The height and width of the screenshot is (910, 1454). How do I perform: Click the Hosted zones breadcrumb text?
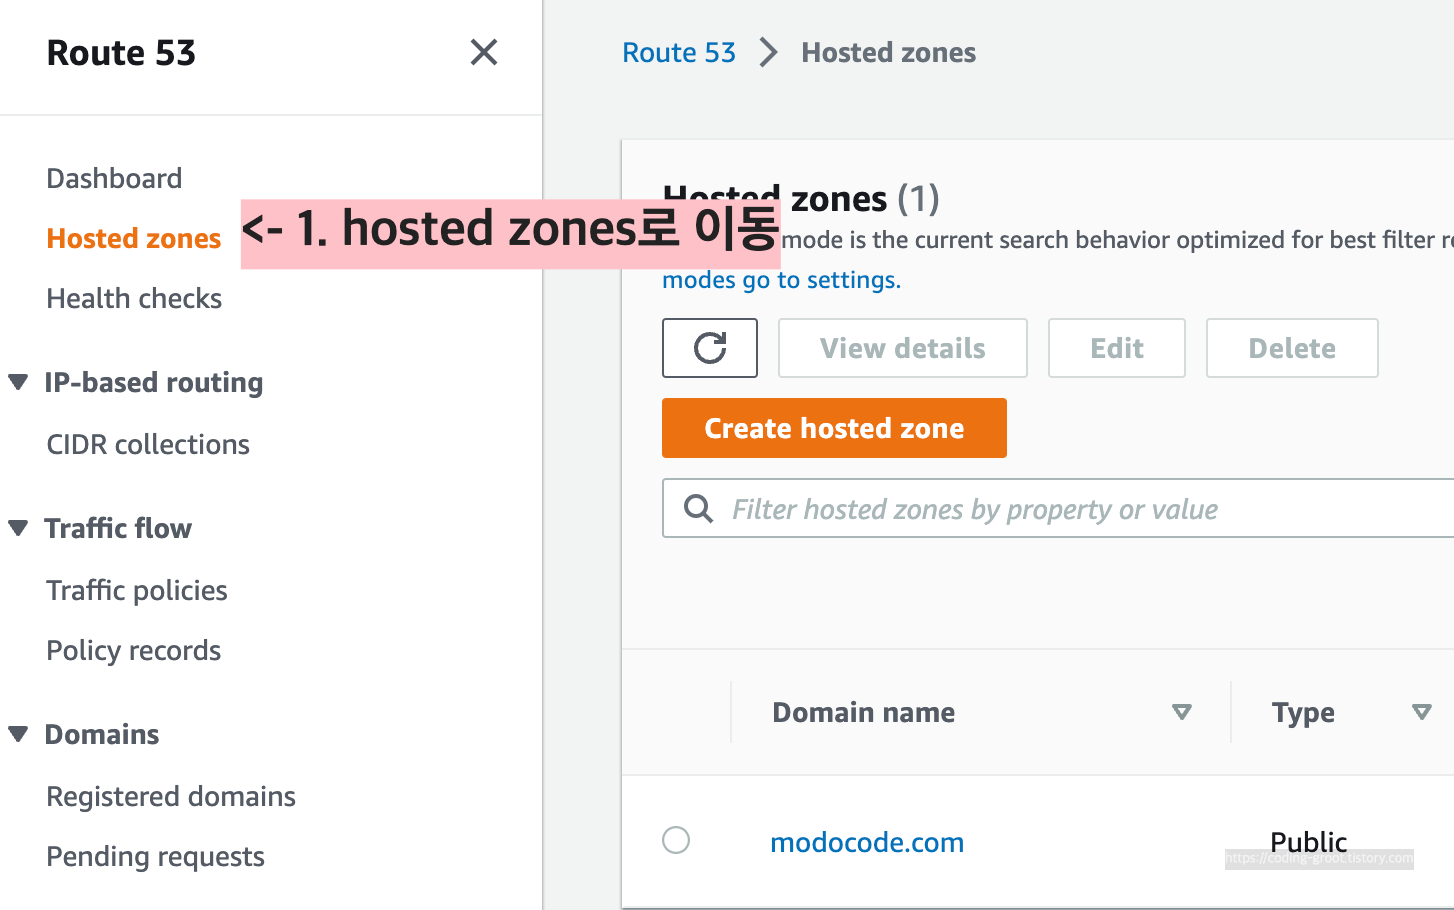(x=888, y=52)
